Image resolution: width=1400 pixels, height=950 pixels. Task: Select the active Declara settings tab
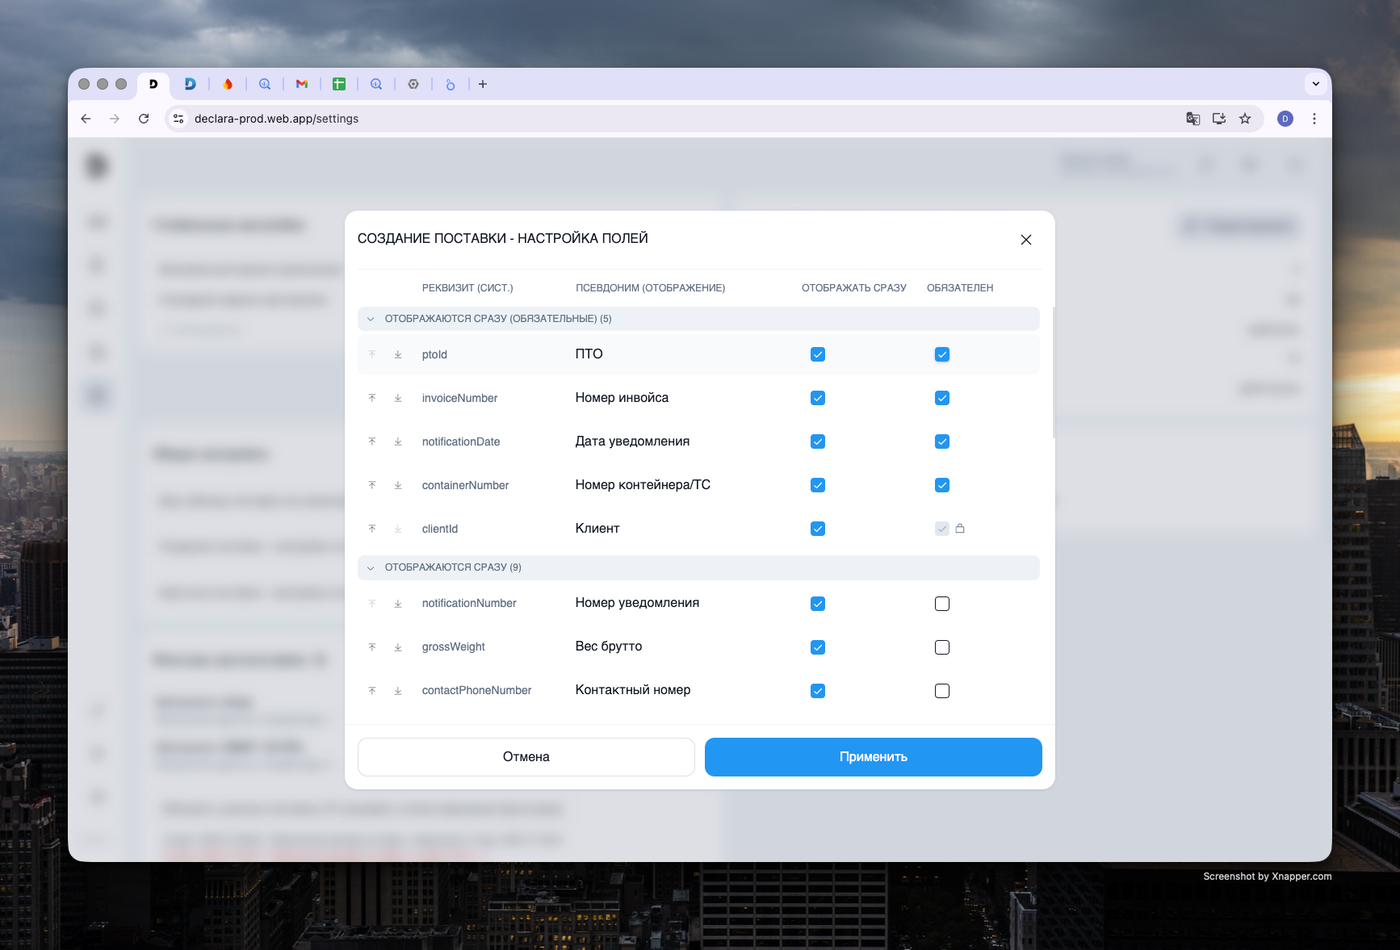pyautogui.click(x=153, y=84)
